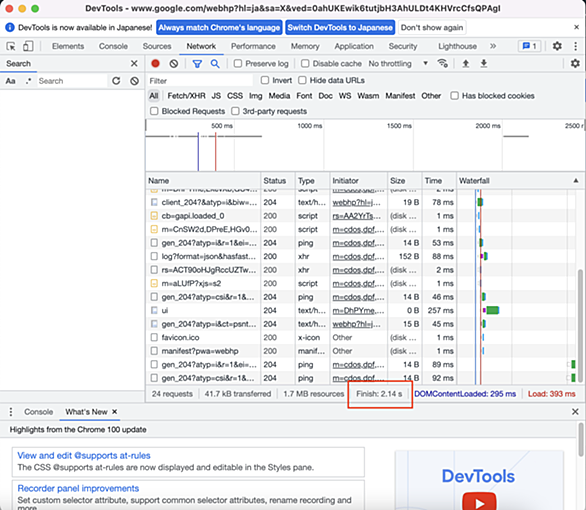Enable Preserve log checkbox
Screen dimensions: 586x510
point(238,64)
